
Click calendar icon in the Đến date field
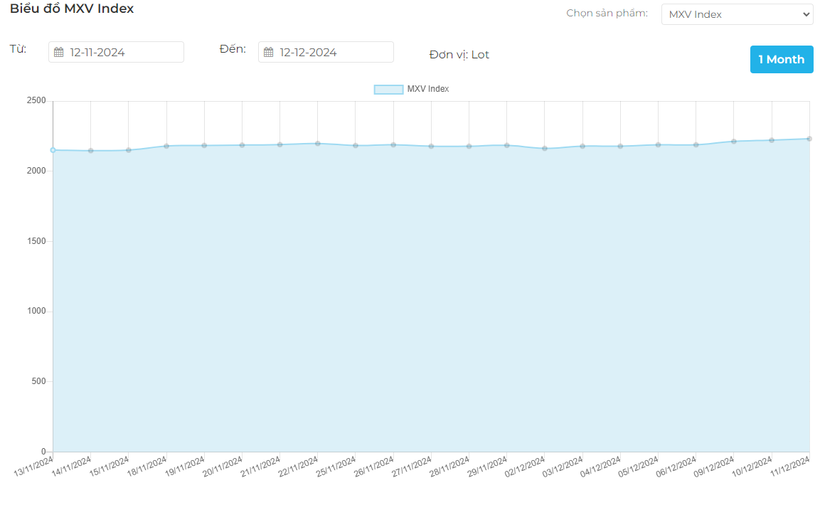tap(269, 52)
